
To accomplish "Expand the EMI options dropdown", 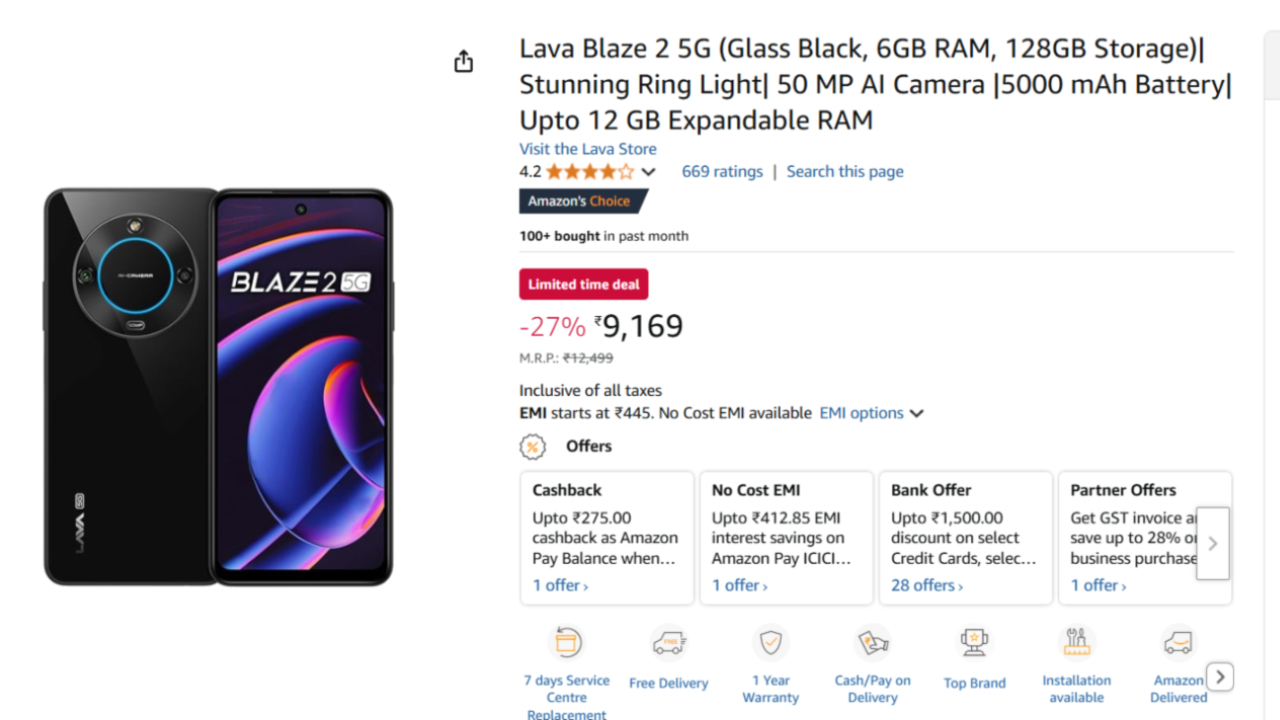I will pos(871,413).
